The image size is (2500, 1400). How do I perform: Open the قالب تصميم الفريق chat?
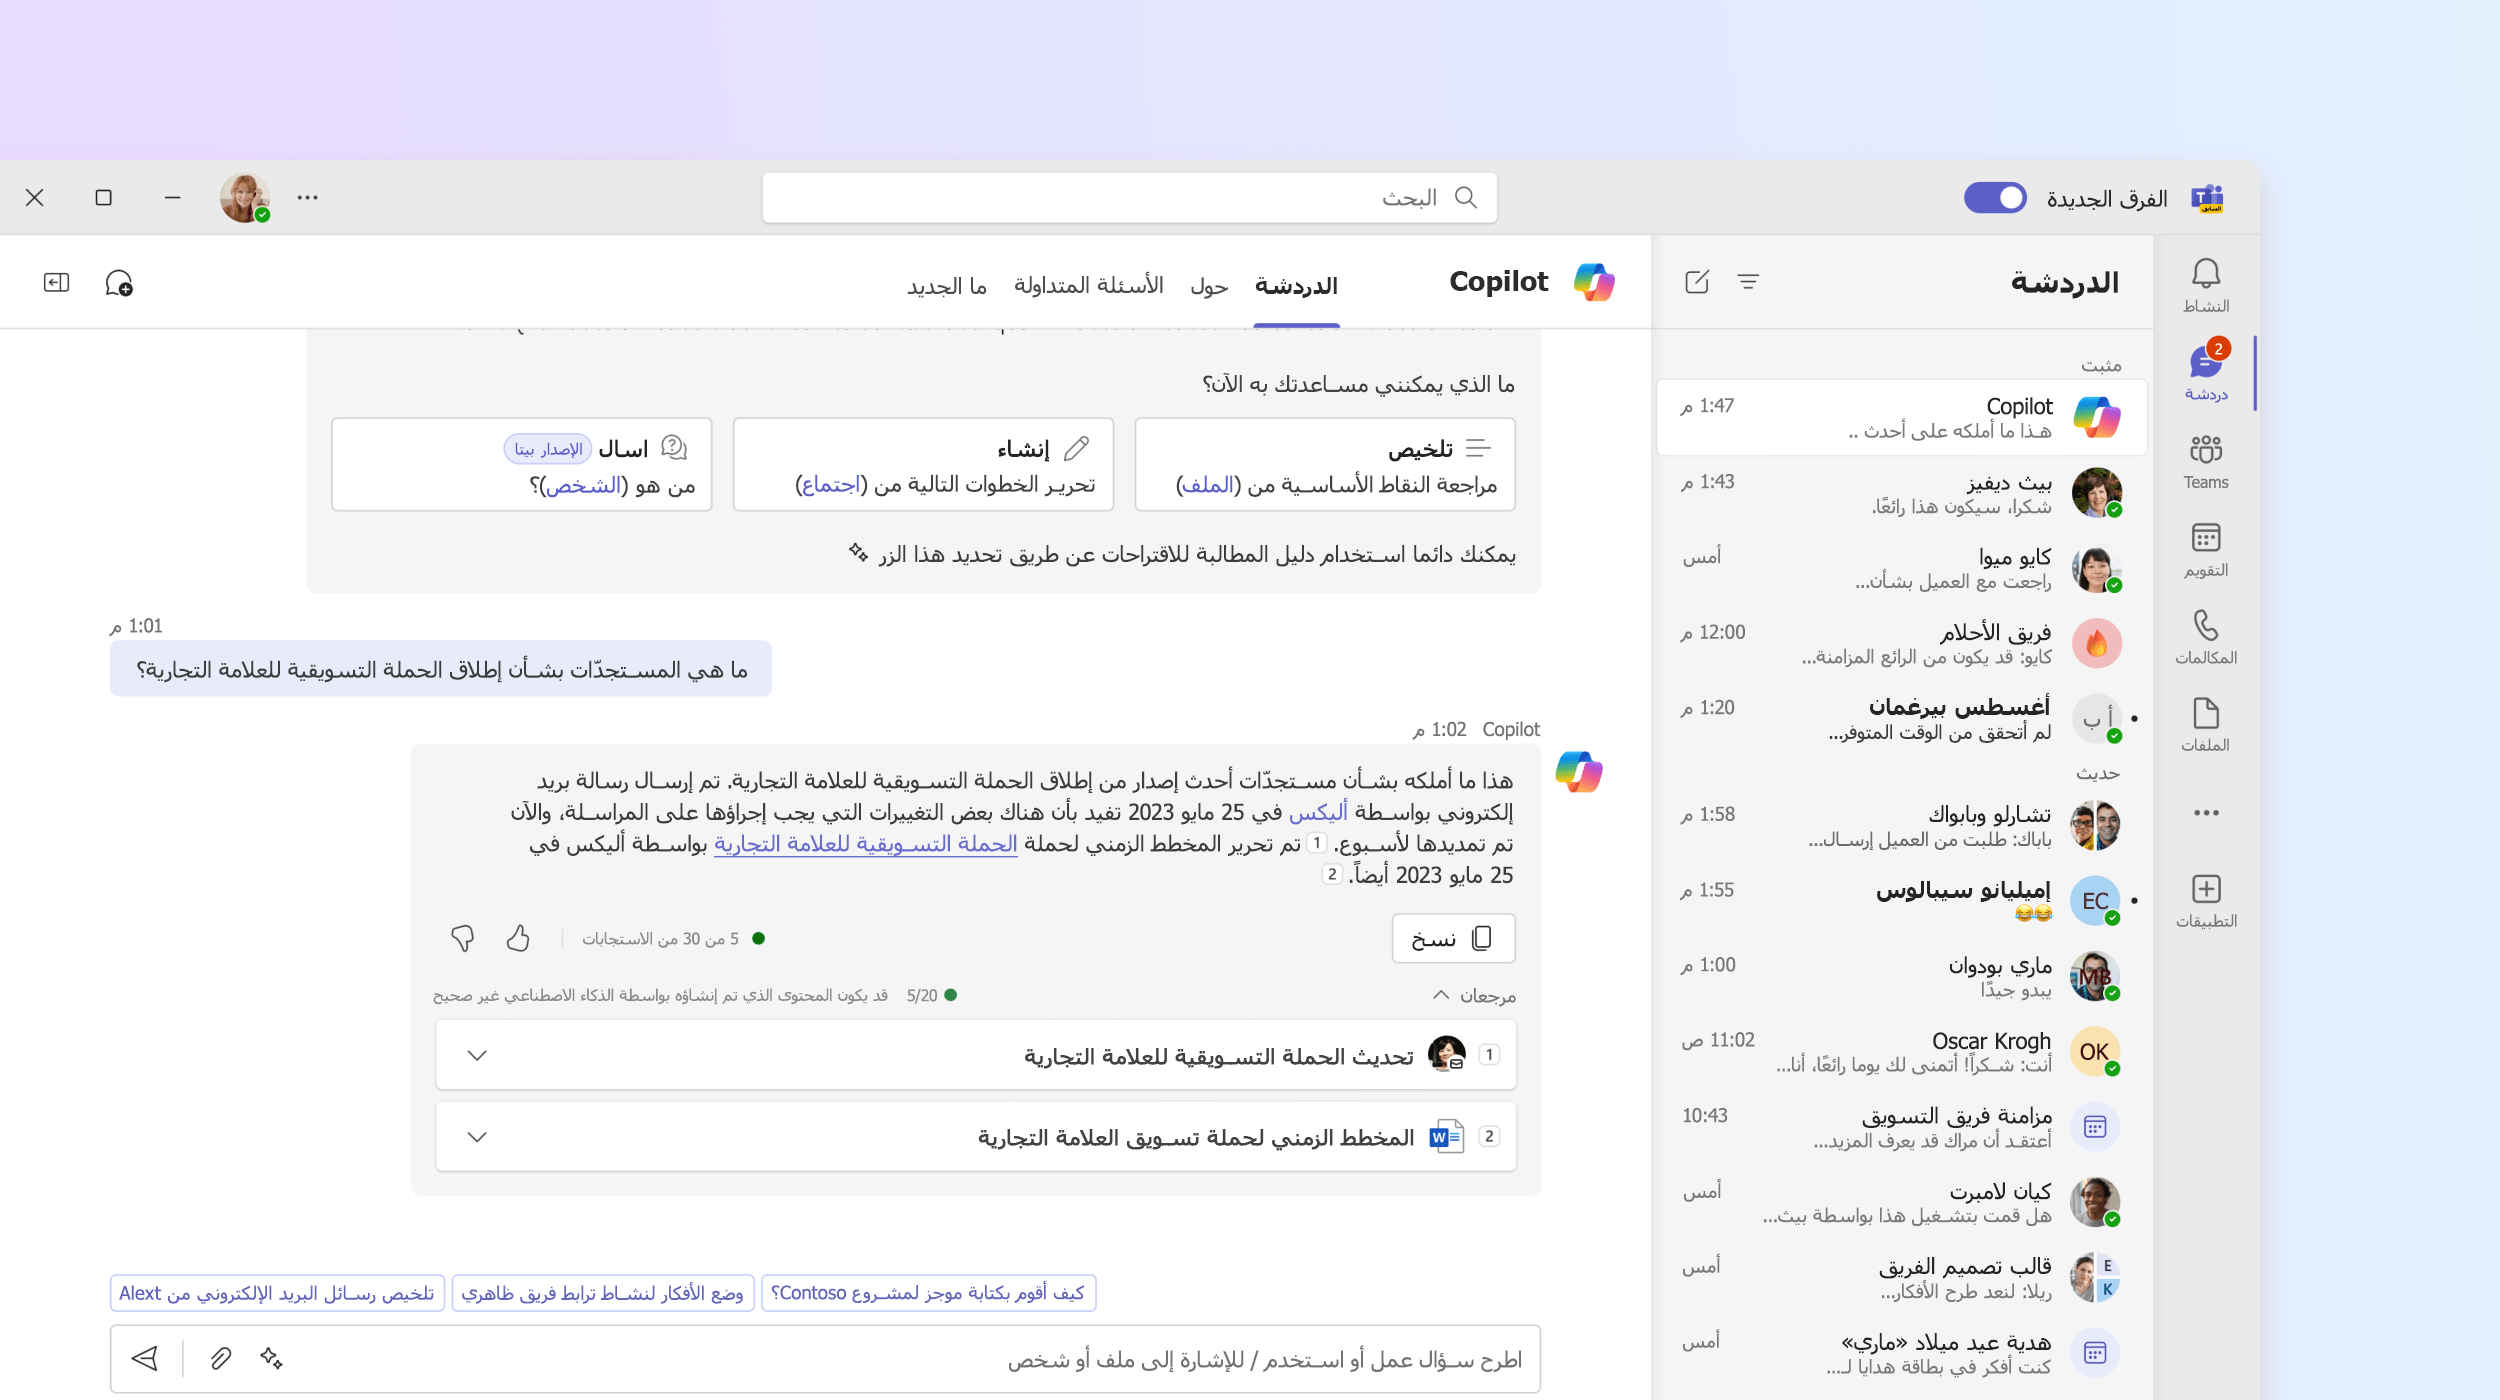click(1902, 1277)
